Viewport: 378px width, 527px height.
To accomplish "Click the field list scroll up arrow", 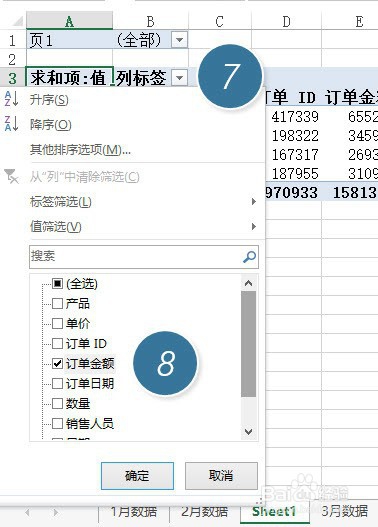I will click(249, 283).
